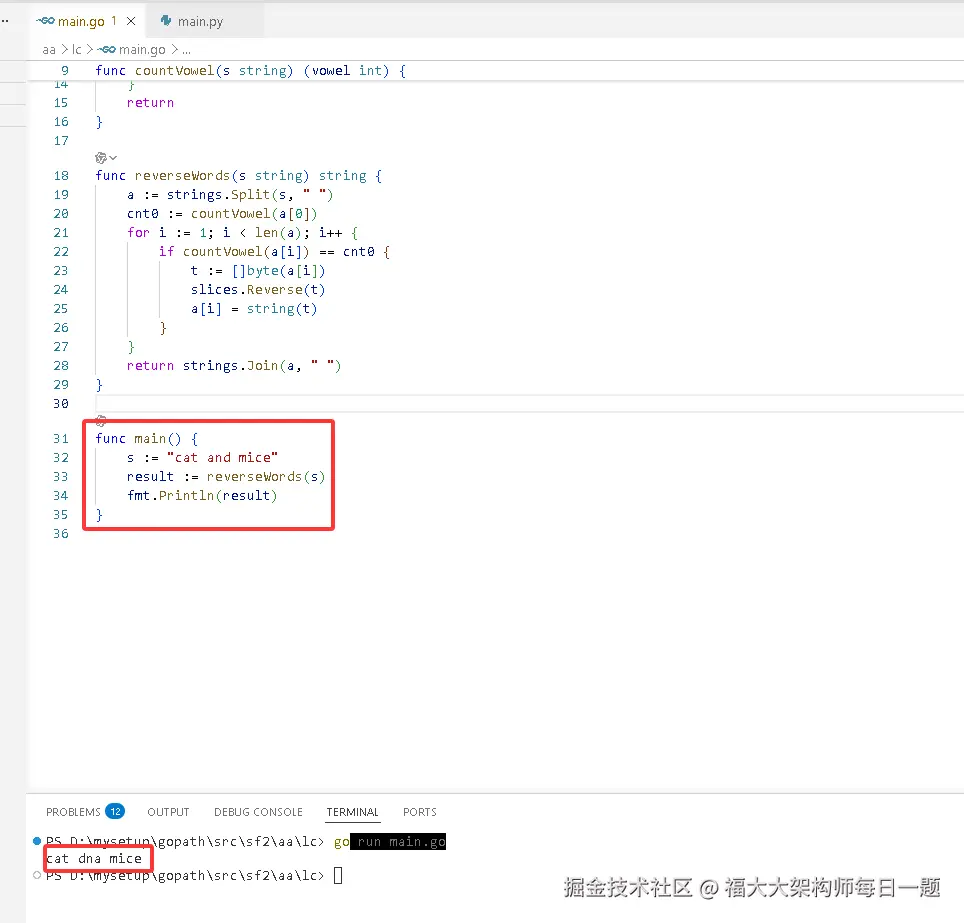Open the code lens icon above func main
Screen dimensions: 964x923
coord(101,421)
